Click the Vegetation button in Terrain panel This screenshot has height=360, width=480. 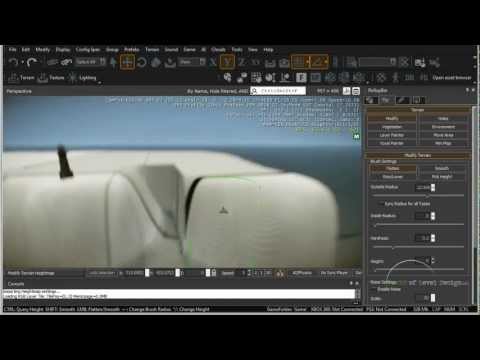coord(392,127)
